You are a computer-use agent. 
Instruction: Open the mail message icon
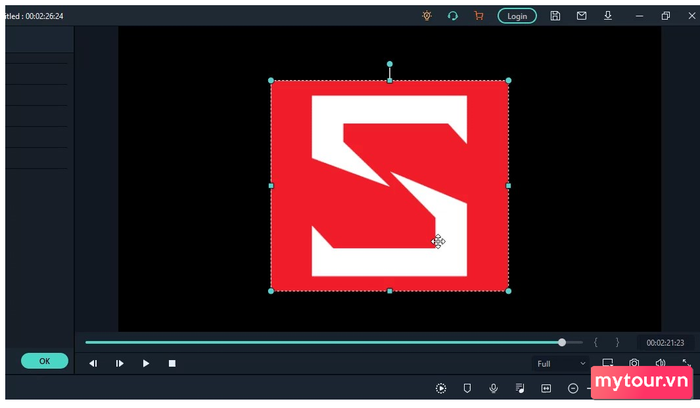pos(581,16)
